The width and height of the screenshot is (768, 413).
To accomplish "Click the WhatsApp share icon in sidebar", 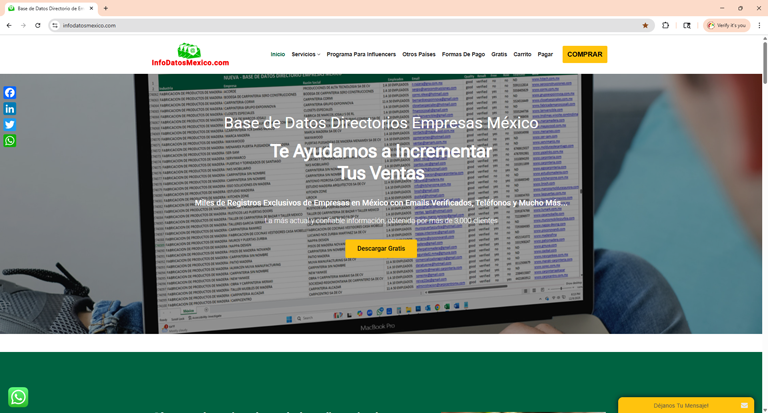I will click(x=9, y=141).
